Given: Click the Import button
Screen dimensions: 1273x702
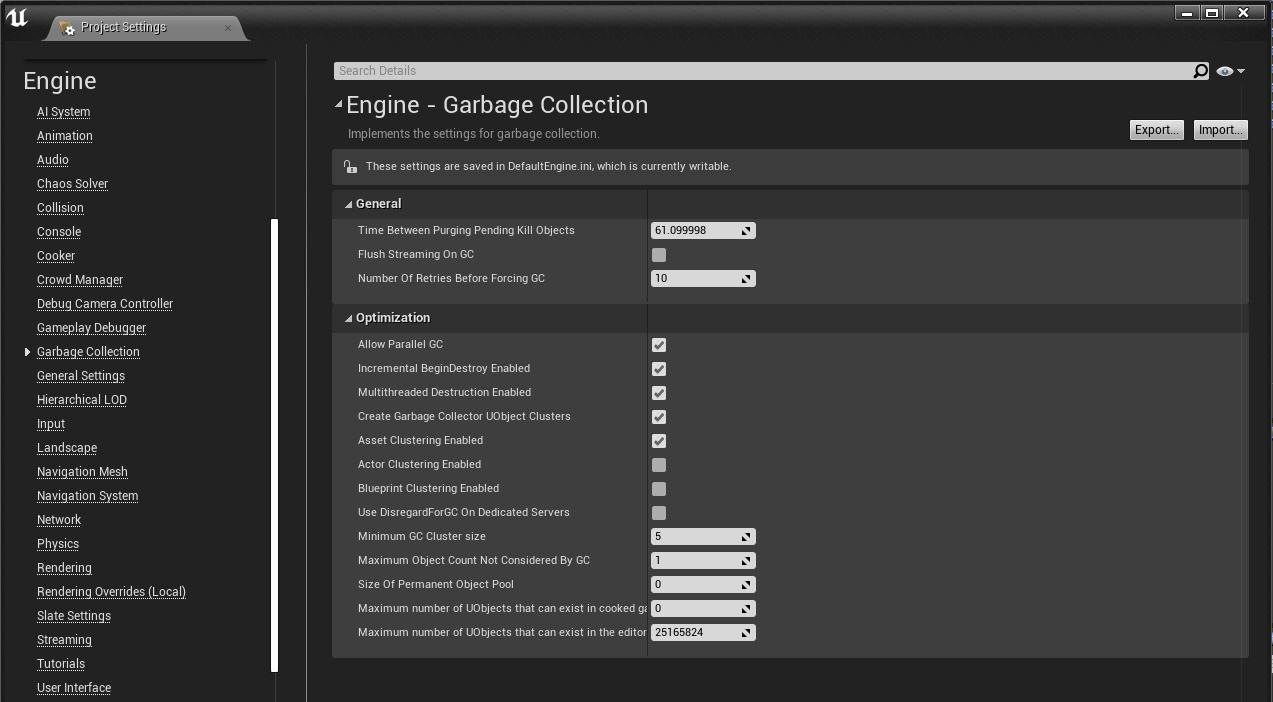Looking at the screenshot, I should click(1220, 129).
